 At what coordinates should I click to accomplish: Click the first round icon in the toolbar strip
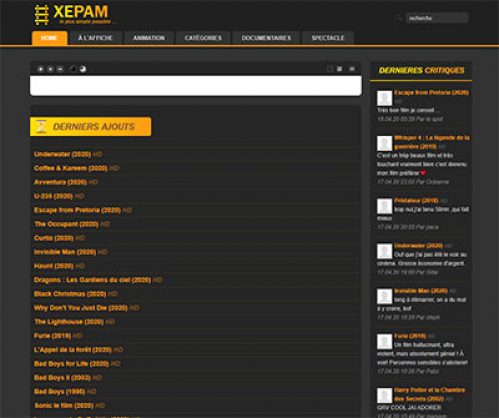(40, 69)
